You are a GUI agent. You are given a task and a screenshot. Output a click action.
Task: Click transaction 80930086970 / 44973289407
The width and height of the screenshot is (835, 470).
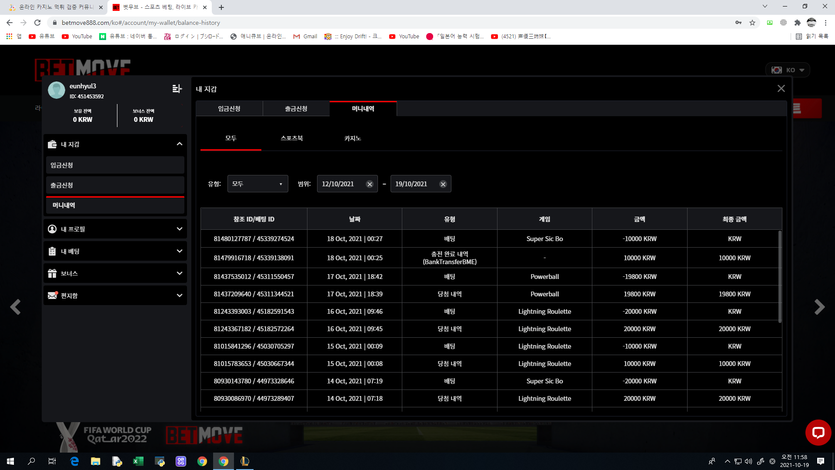[x=254, y=398]
